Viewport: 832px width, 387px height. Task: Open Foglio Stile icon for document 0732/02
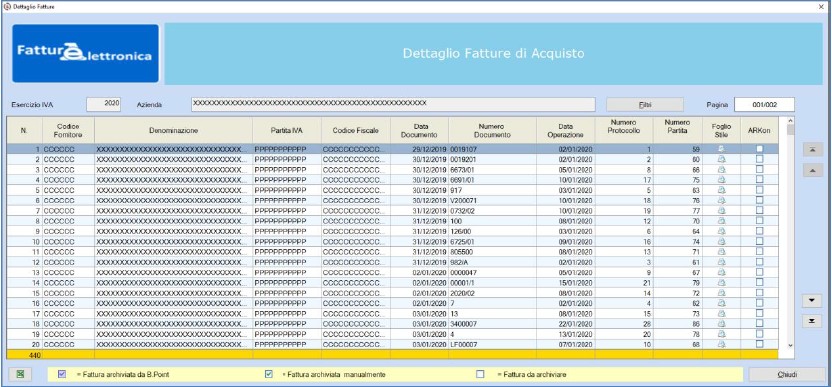[721, 211]
